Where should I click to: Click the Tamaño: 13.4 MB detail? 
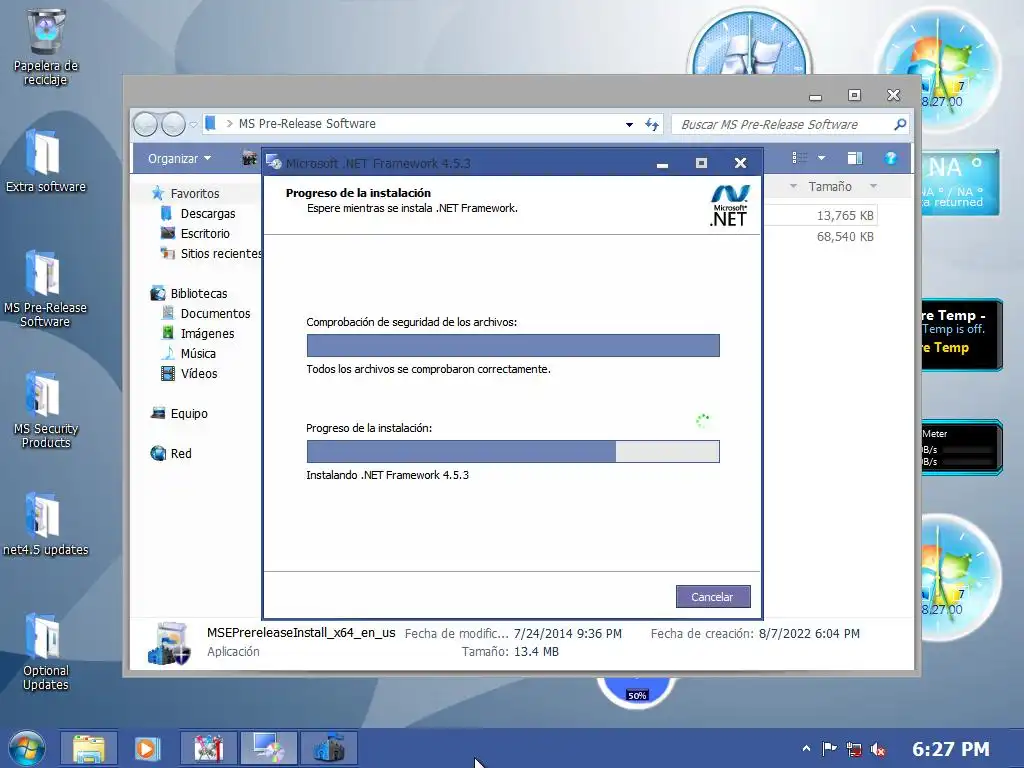point(510,651)
